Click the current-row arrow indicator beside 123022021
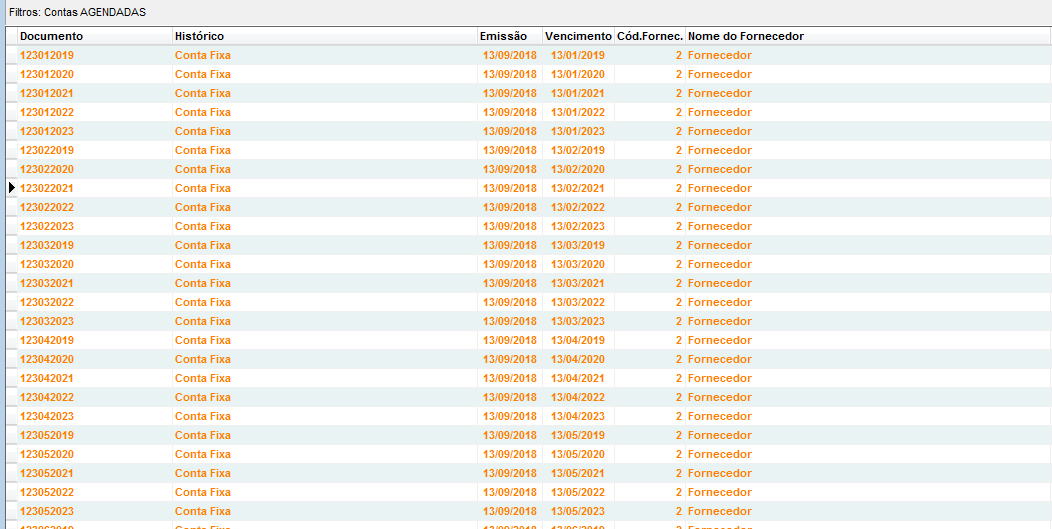Viewport: 1052px width, 529px height. pos(12,188)
